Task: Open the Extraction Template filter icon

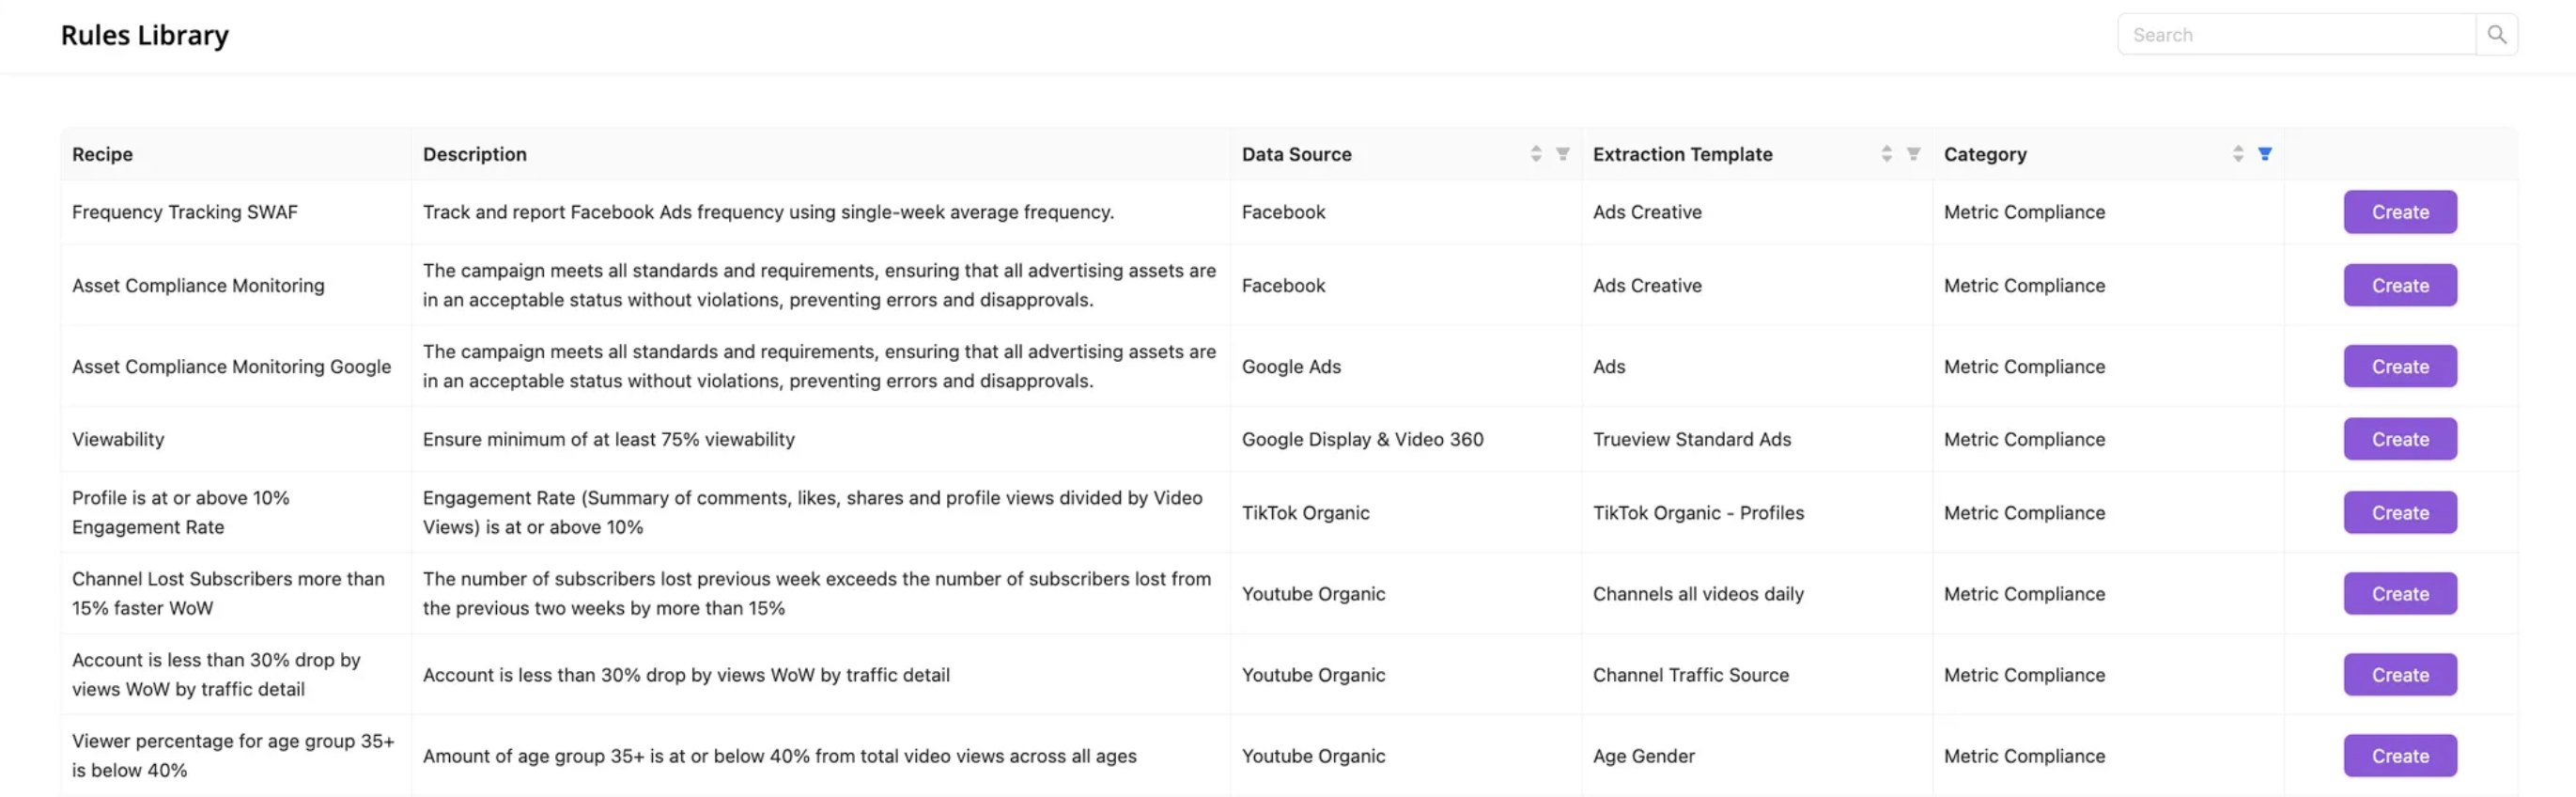Action: 1913,154
